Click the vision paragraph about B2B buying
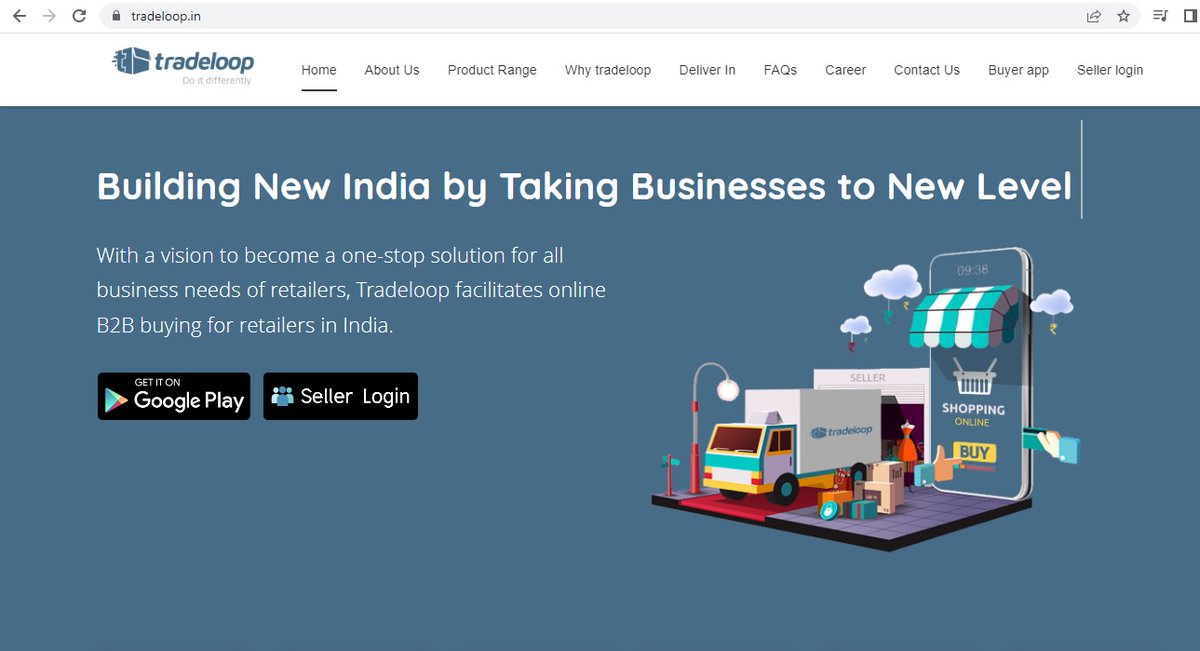 (351, 290)
